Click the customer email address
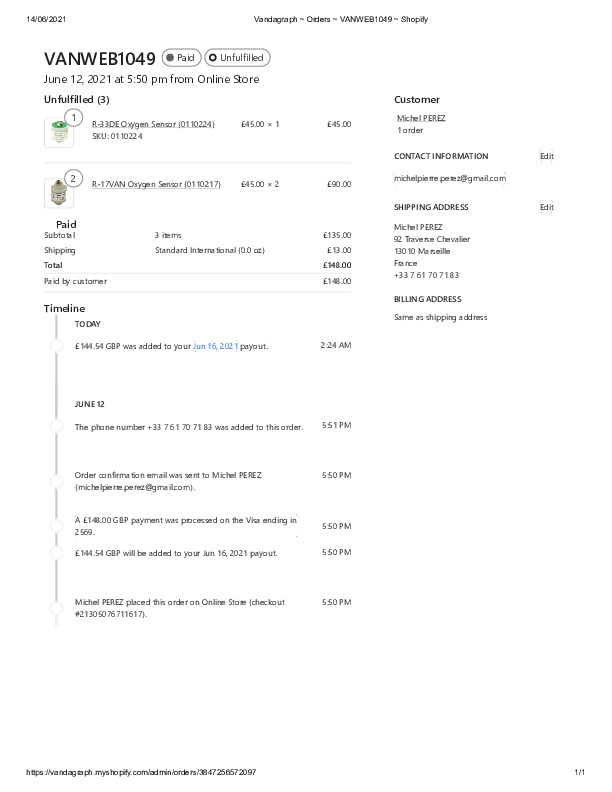612x792 pixels. pos(450,178)
